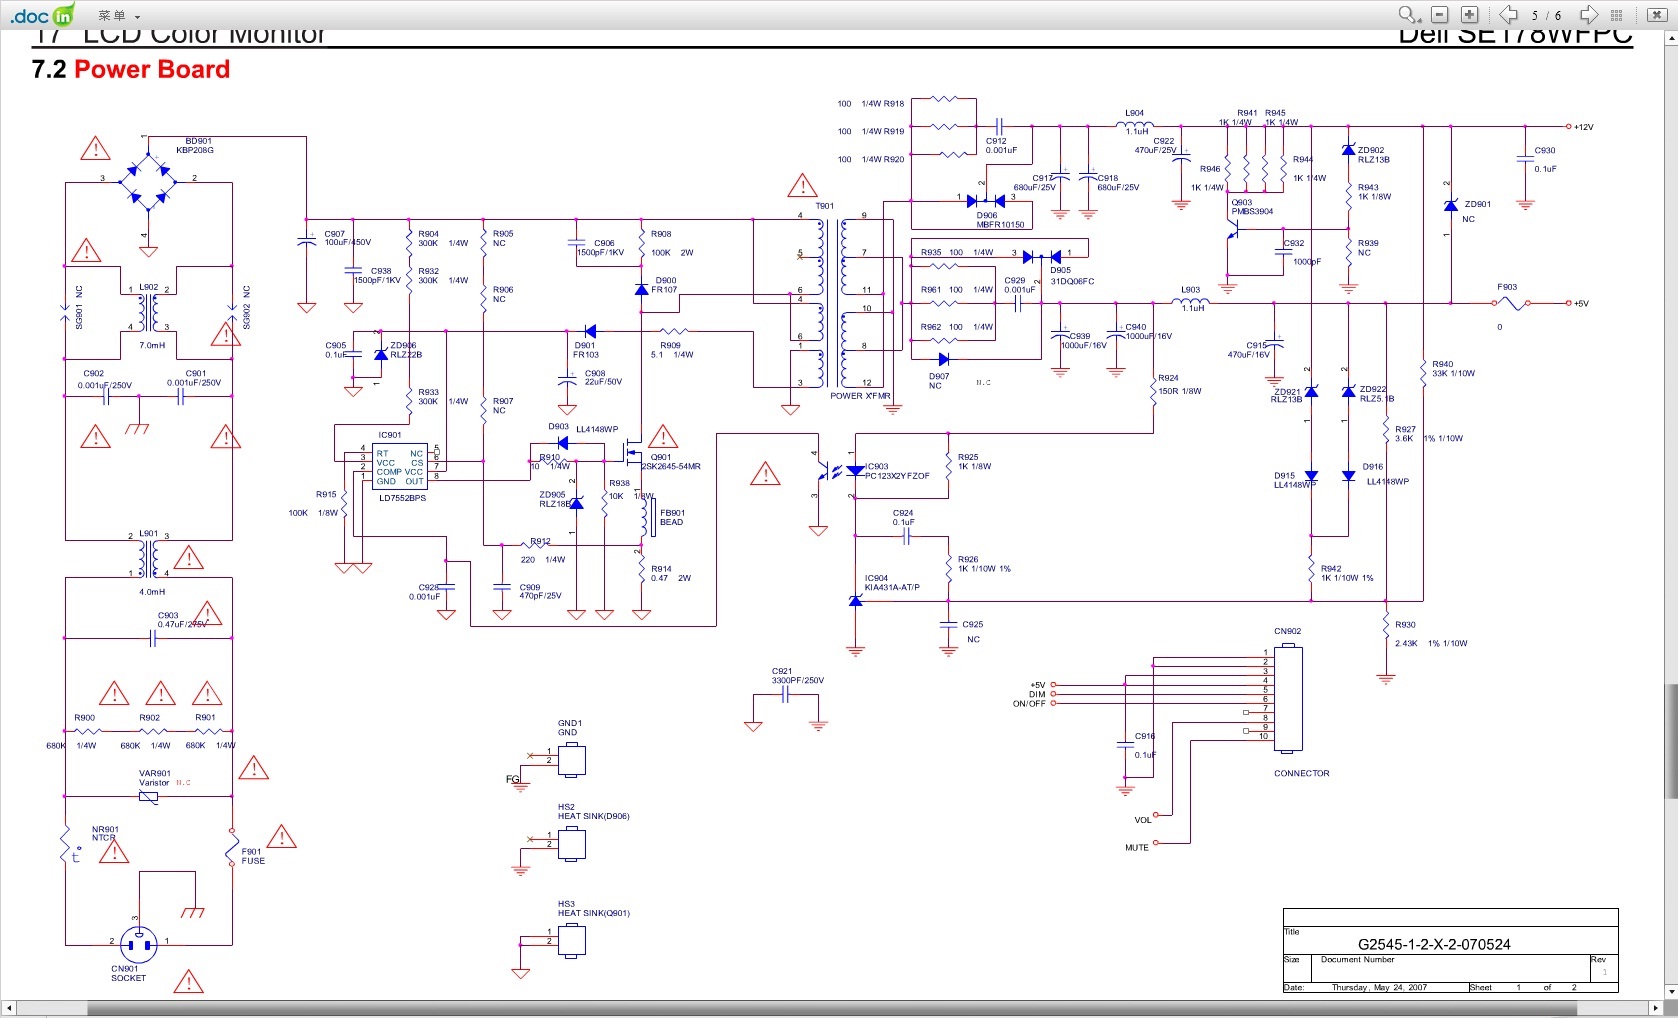Click the vertical scrollbar thumb
Viewport: 1678px width, 1018px height.
point(1670,741)
